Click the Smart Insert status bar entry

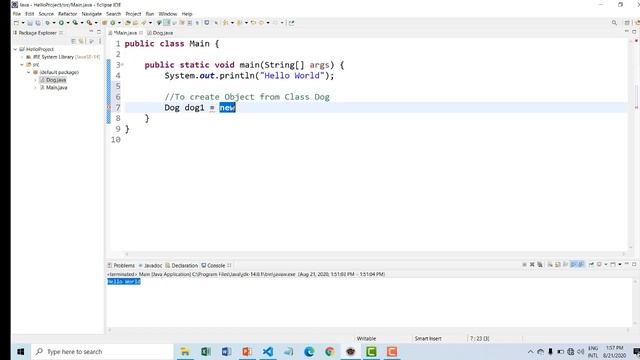[x=428, y=338]
